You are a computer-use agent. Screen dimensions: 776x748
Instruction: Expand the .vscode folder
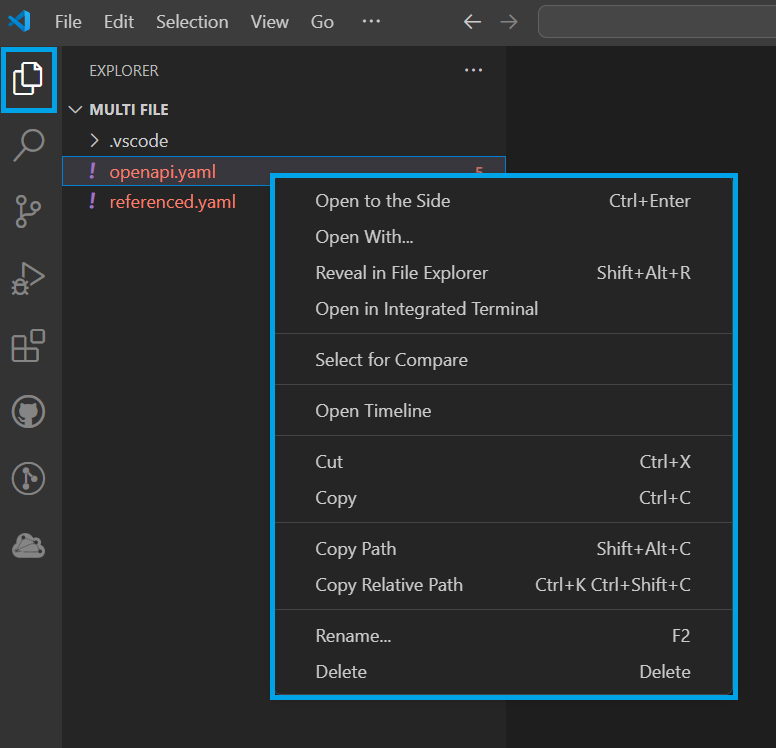(x=284, y=141)
